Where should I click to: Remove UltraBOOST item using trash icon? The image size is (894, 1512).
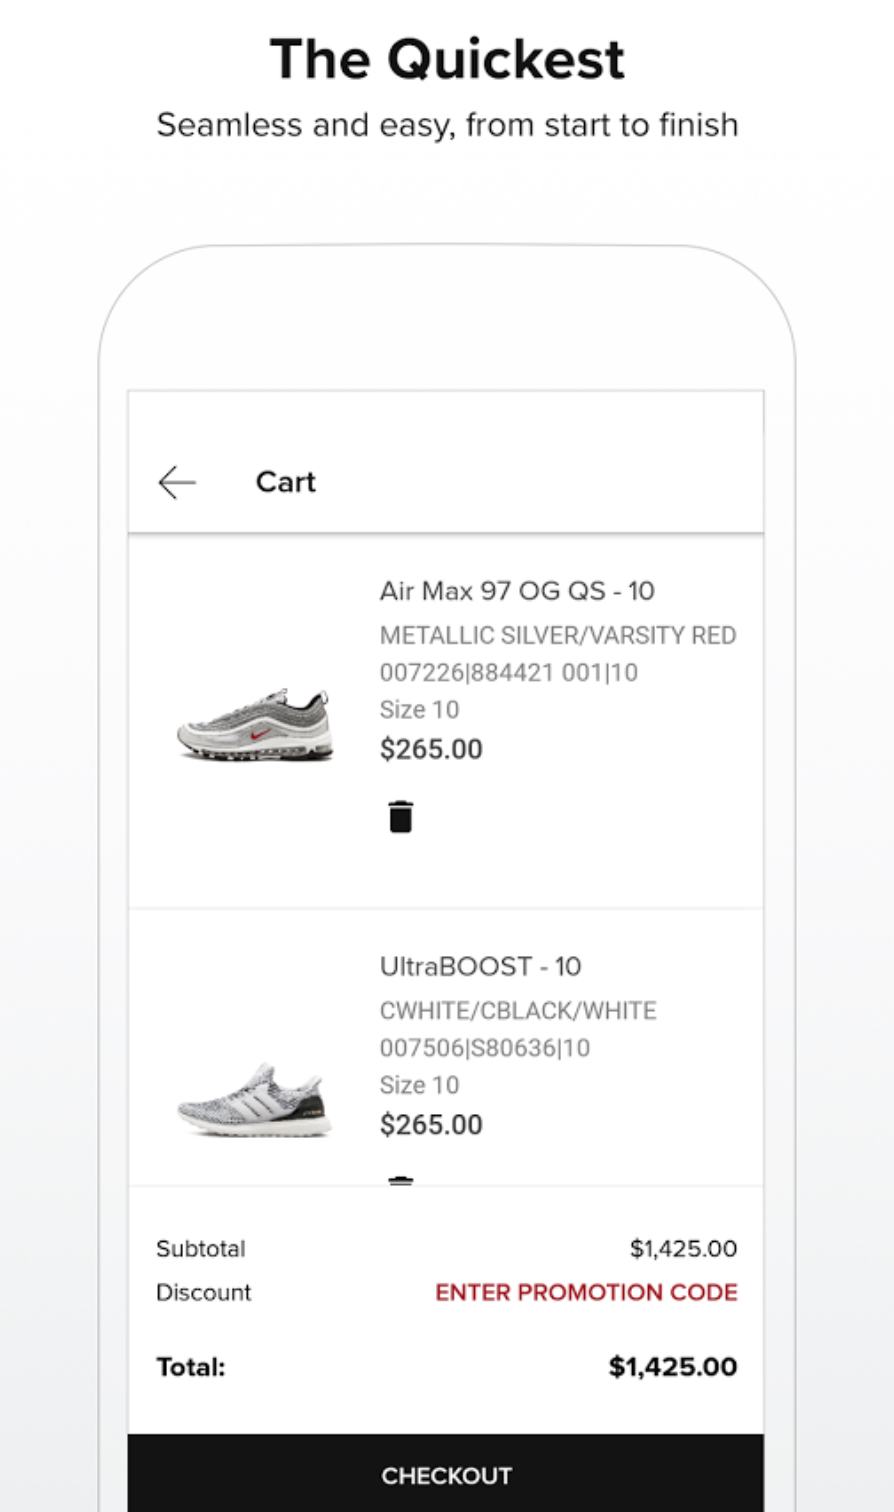pyautogui.click(x=400, y=1180)
